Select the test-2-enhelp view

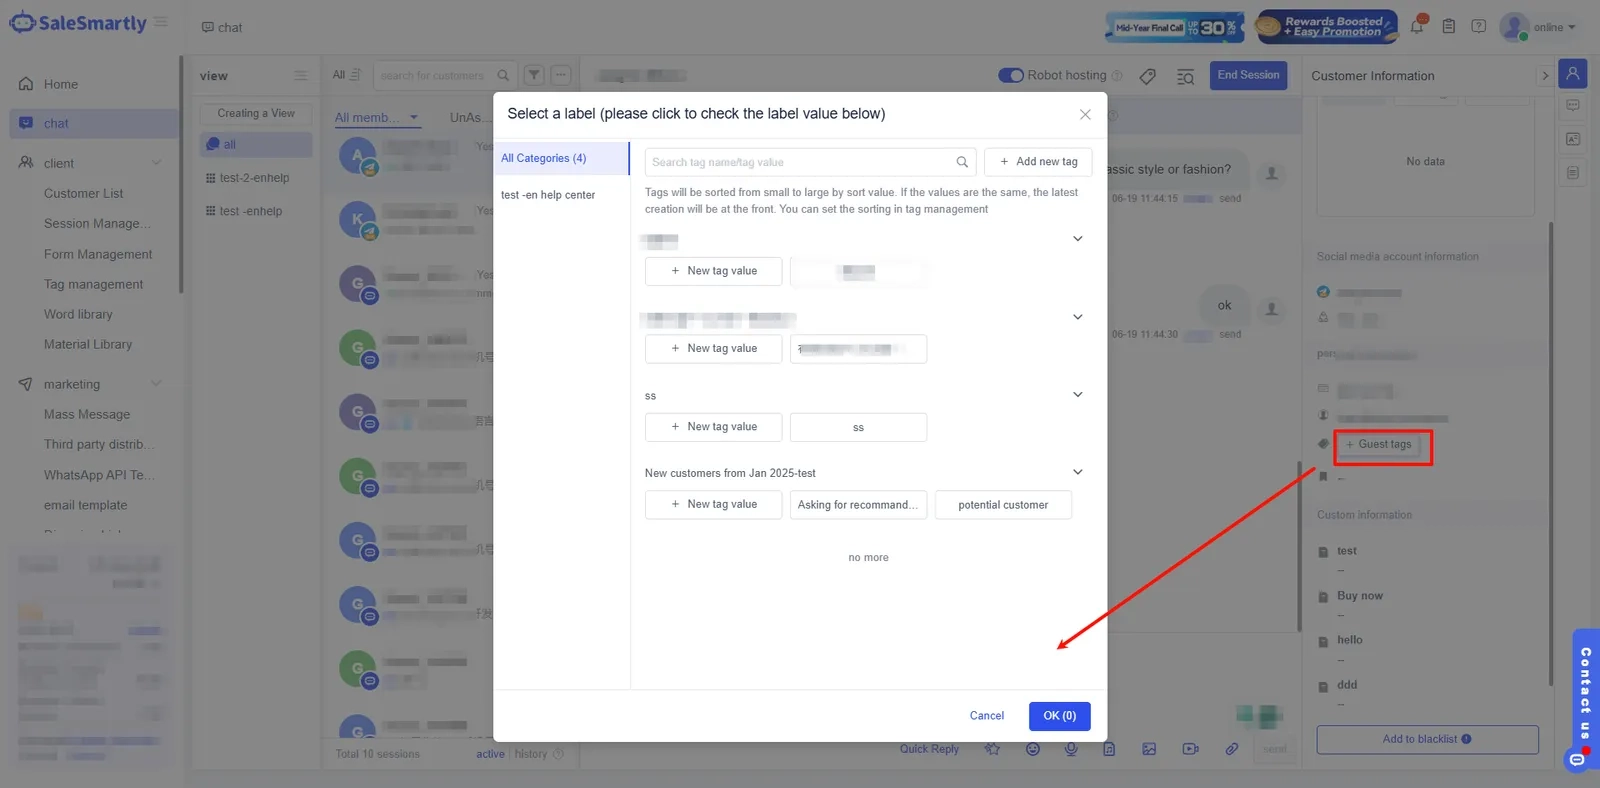click(254, 178)
